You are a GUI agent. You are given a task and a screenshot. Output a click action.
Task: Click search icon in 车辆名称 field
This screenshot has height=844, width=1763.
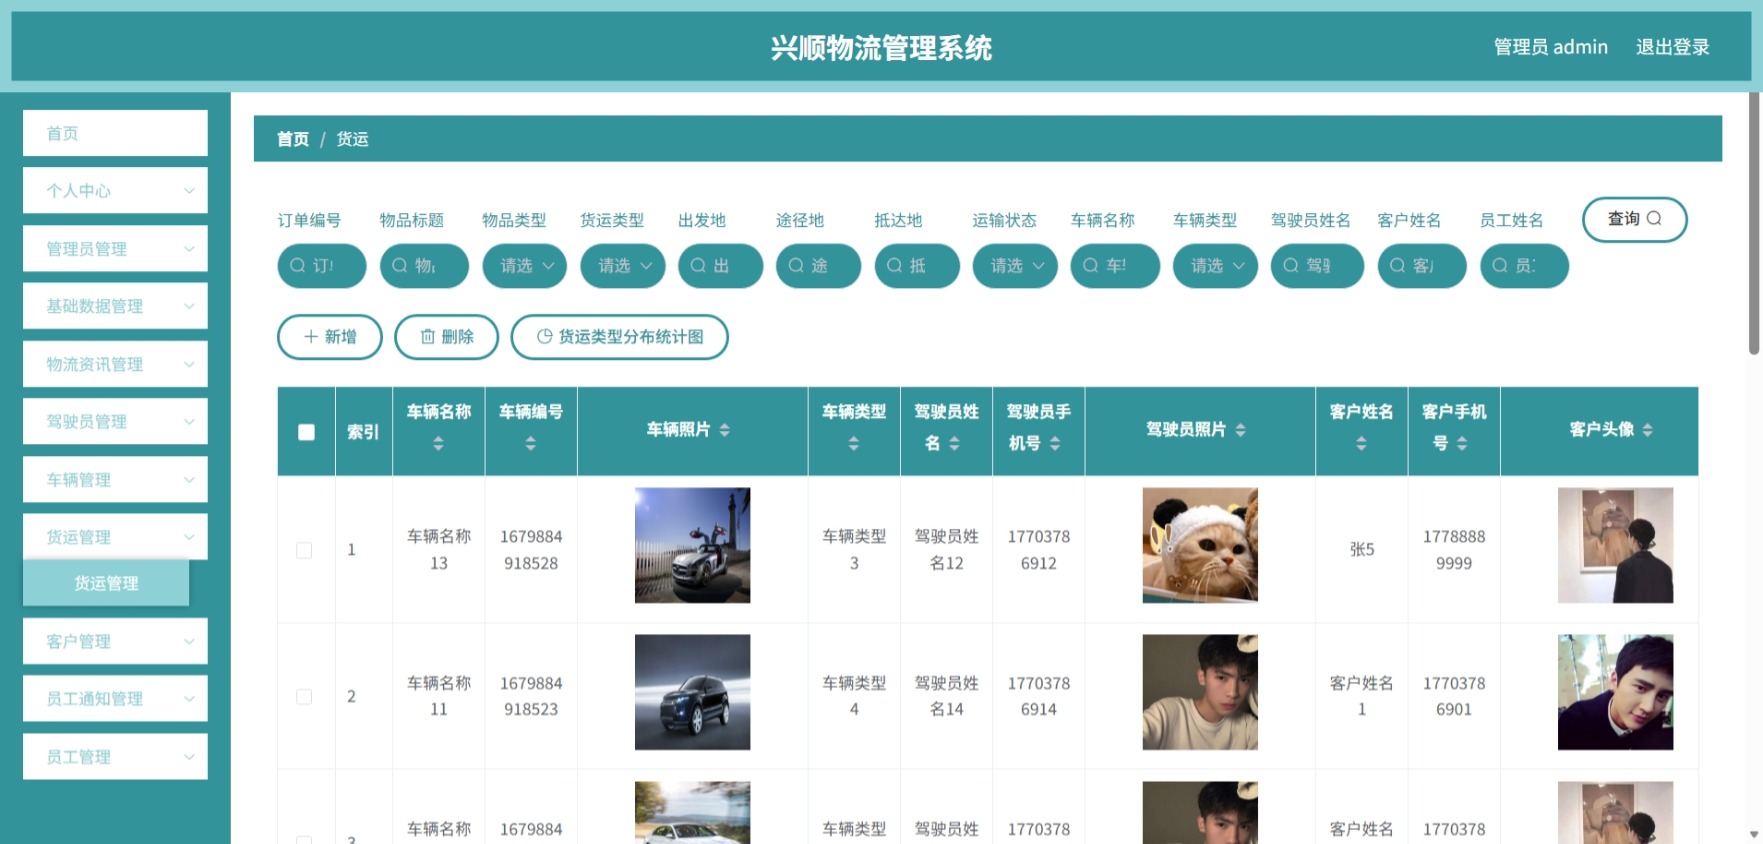pyautogui.click(x=1091, y=266)
